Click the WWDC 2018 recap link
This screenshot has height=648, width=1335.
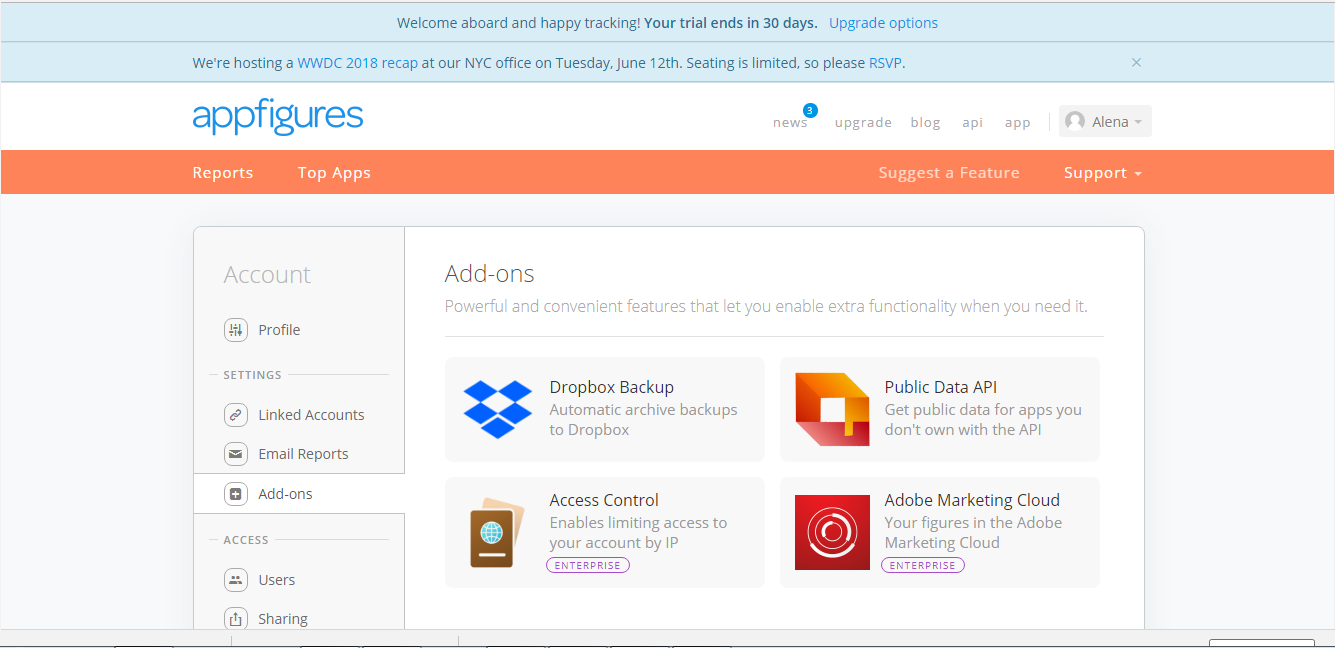click(357, 62)
